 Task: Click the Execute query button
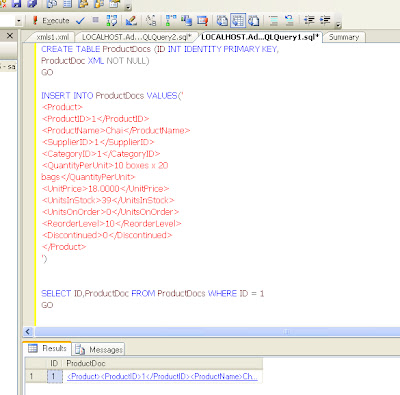(51, 21)
